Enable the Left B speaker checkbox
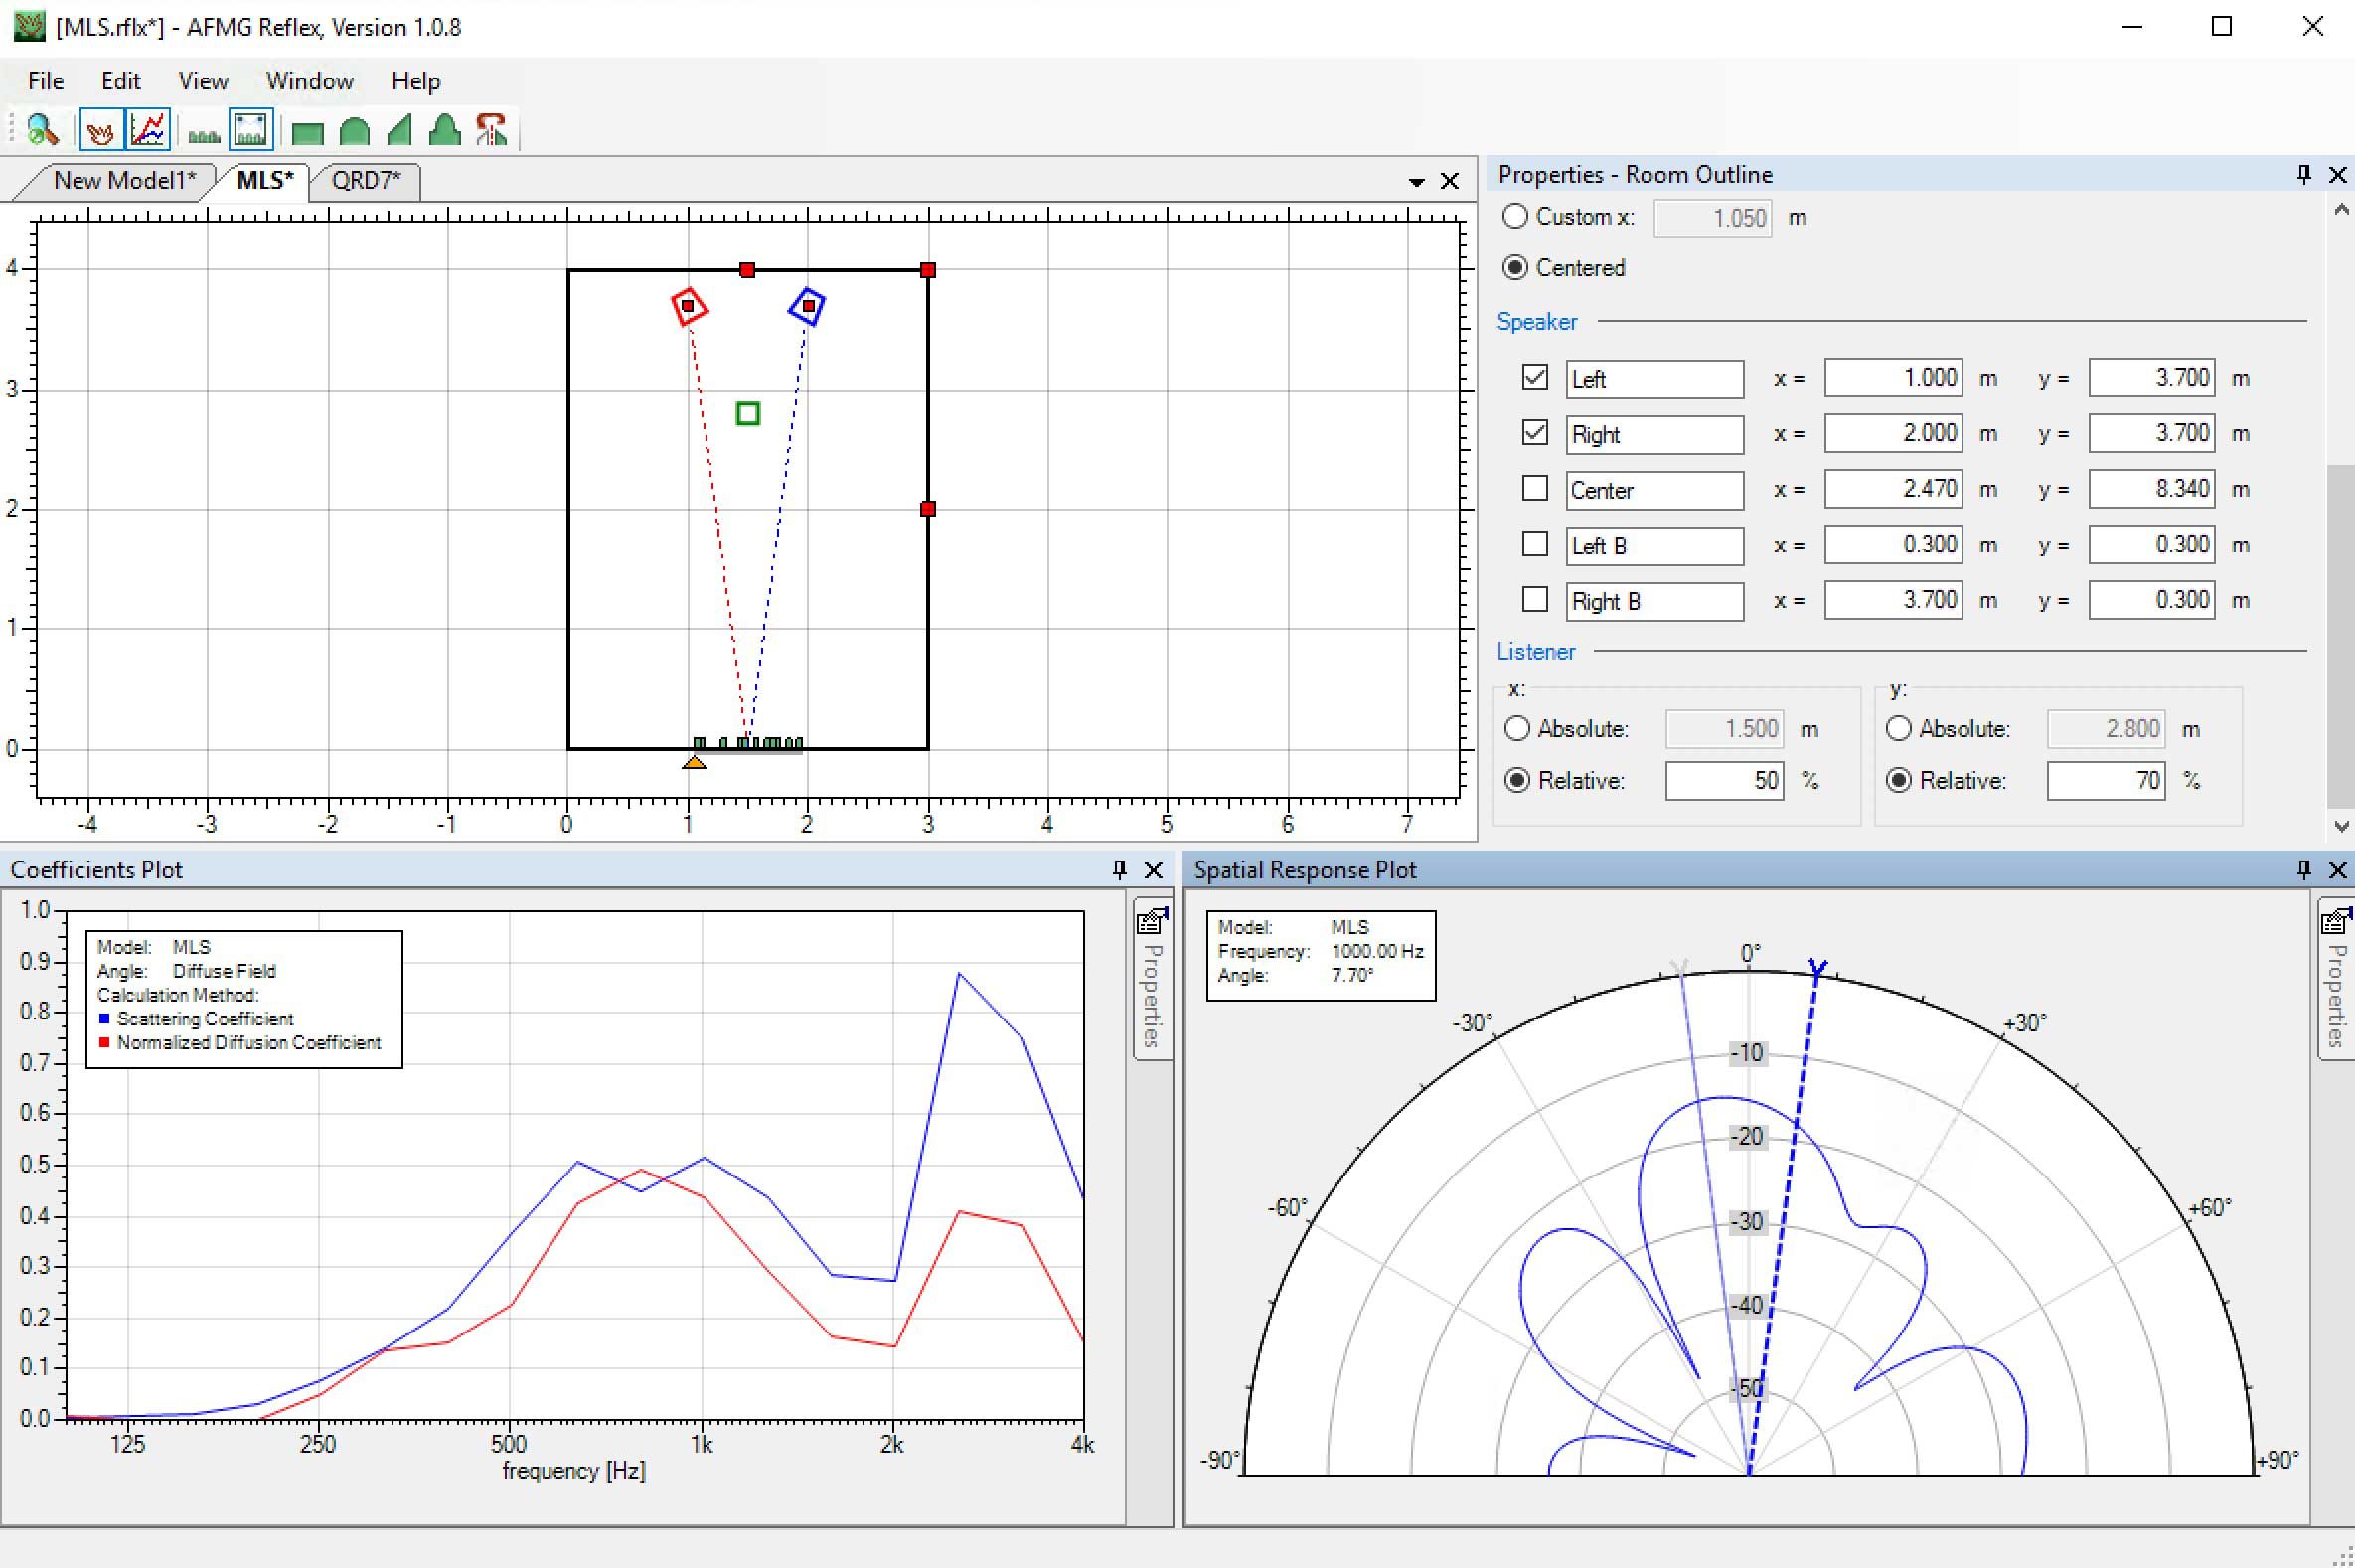Viewport: 2355px width, 1568px height. [x=1534, y=544]
